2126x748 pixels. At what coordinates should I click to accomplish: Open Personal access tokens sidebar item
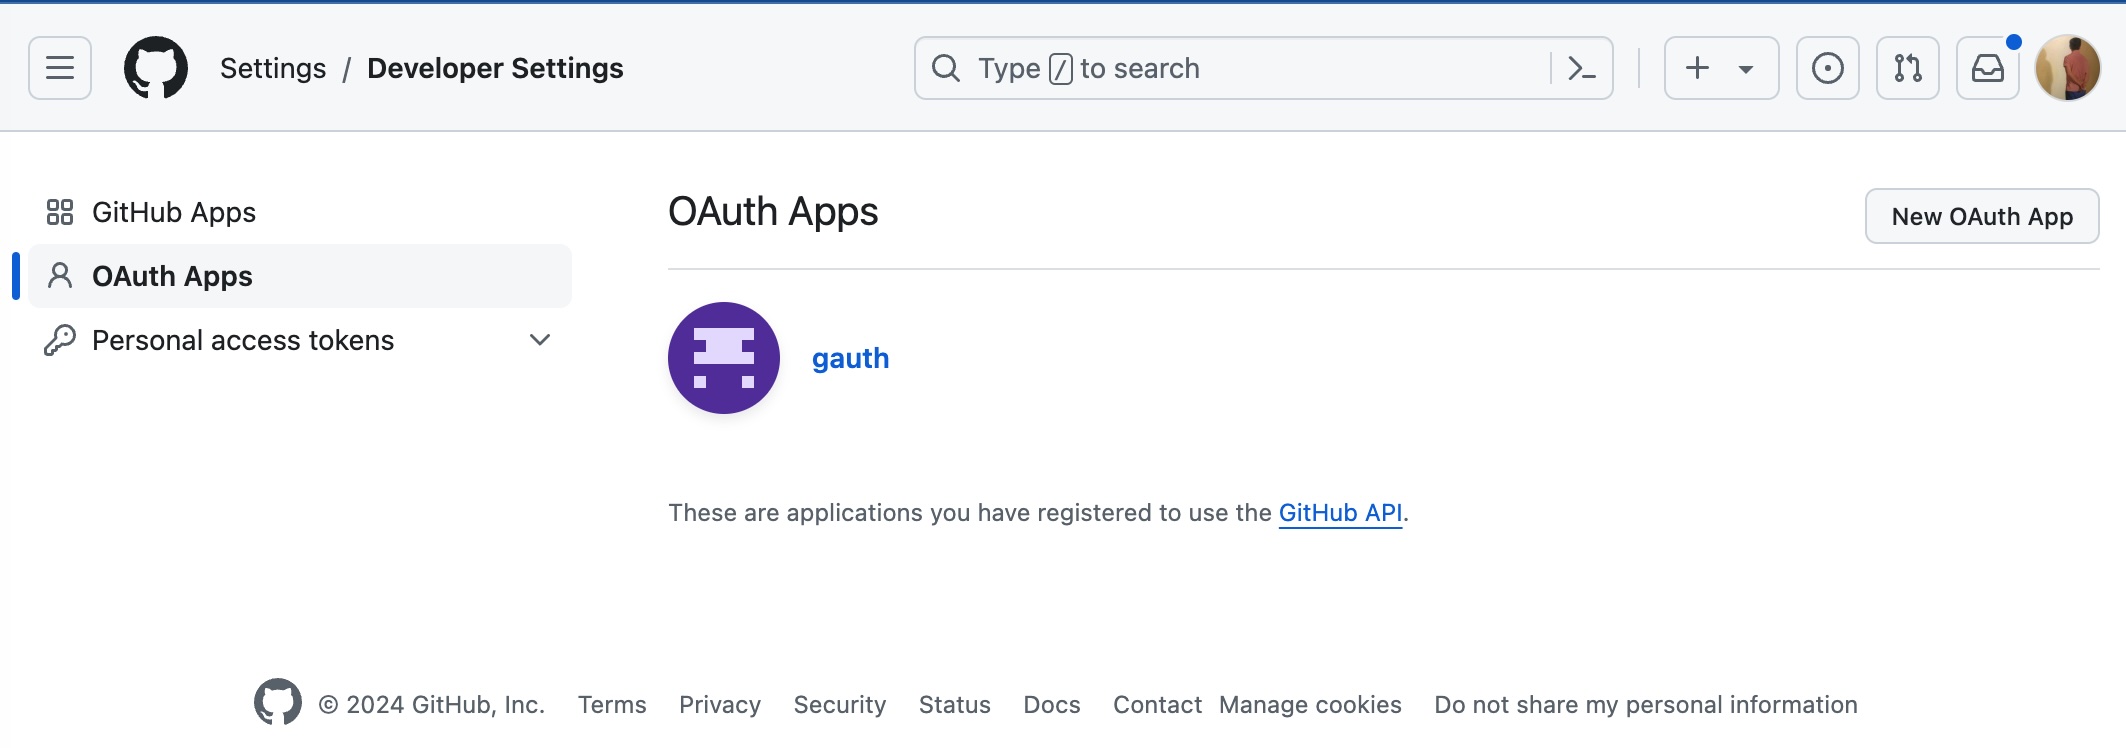coord(300,340)
